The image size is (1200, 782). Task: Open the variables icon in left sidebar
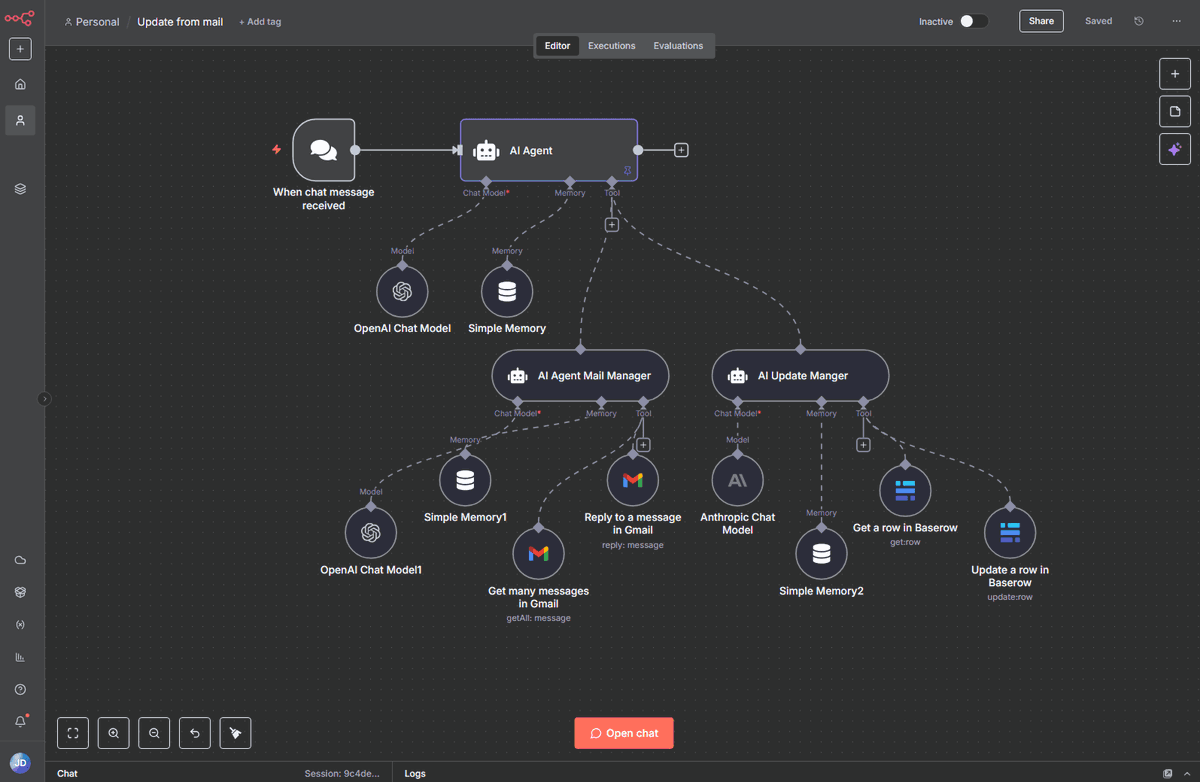[20, 625]
